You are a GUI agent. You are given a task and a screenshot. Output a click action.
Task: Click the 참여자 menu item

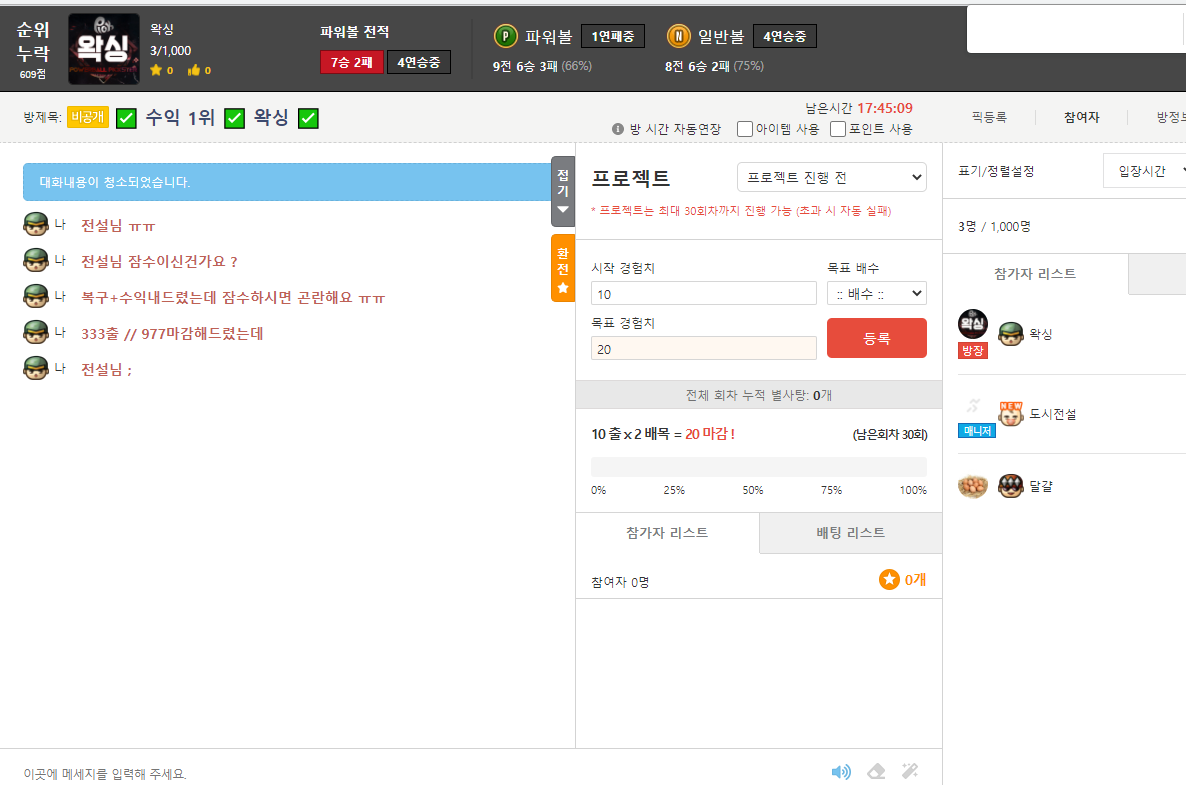1081,117
